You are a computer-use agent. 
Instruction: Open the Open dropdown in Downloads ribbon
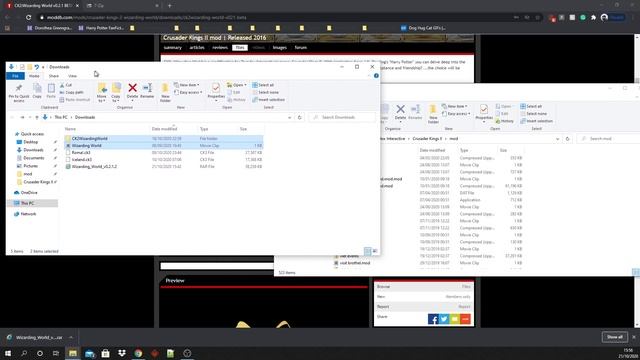coord(237,85)
